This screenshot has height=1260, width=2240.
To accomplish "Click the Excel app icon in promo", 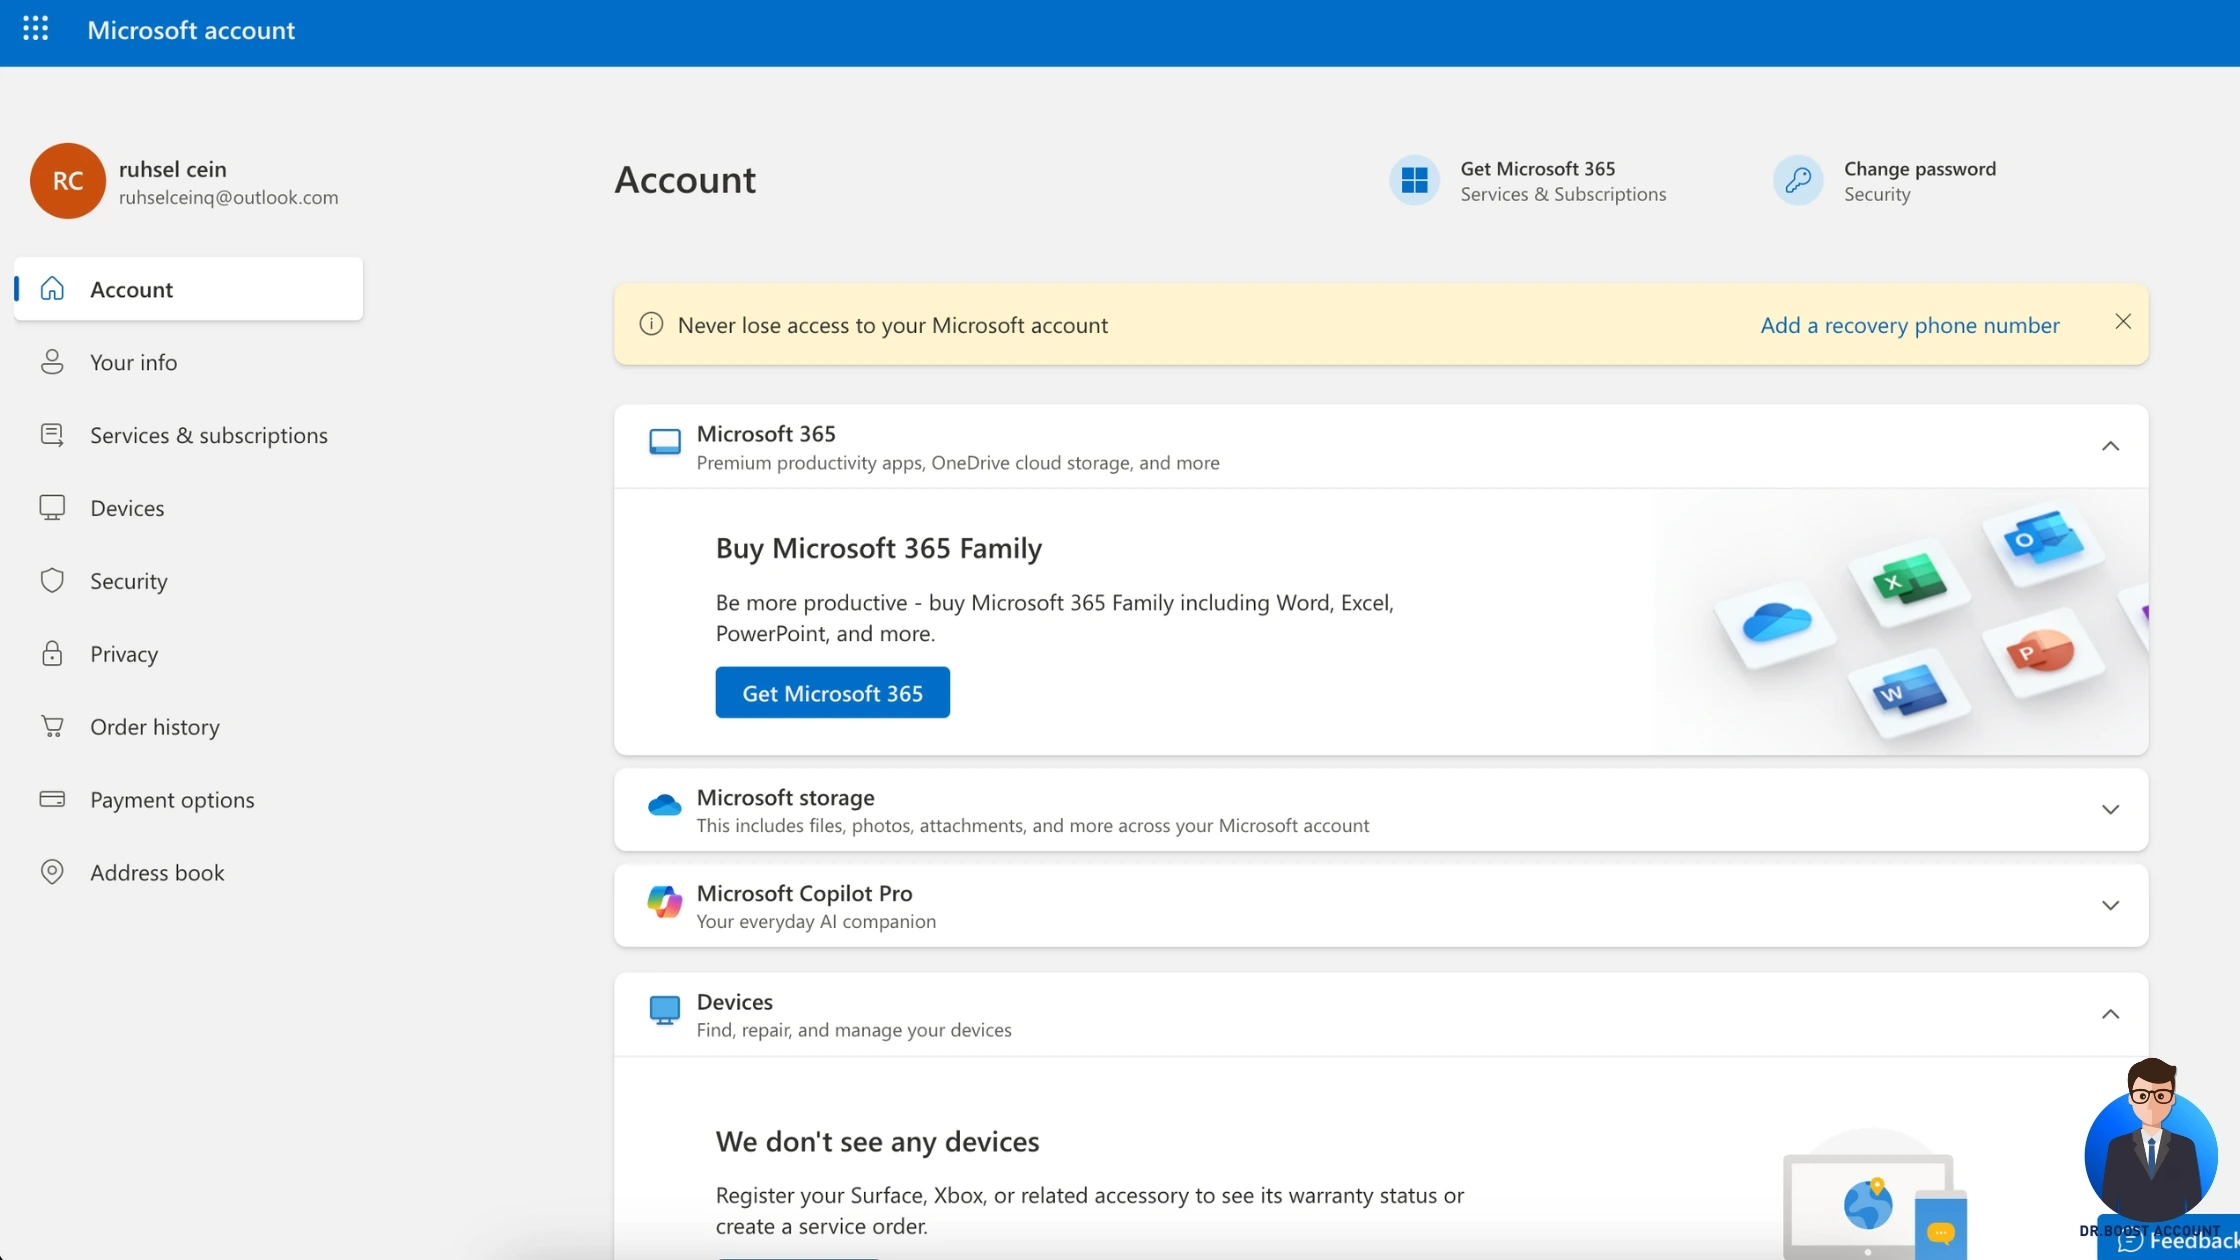I will [x=1909, y=582].
